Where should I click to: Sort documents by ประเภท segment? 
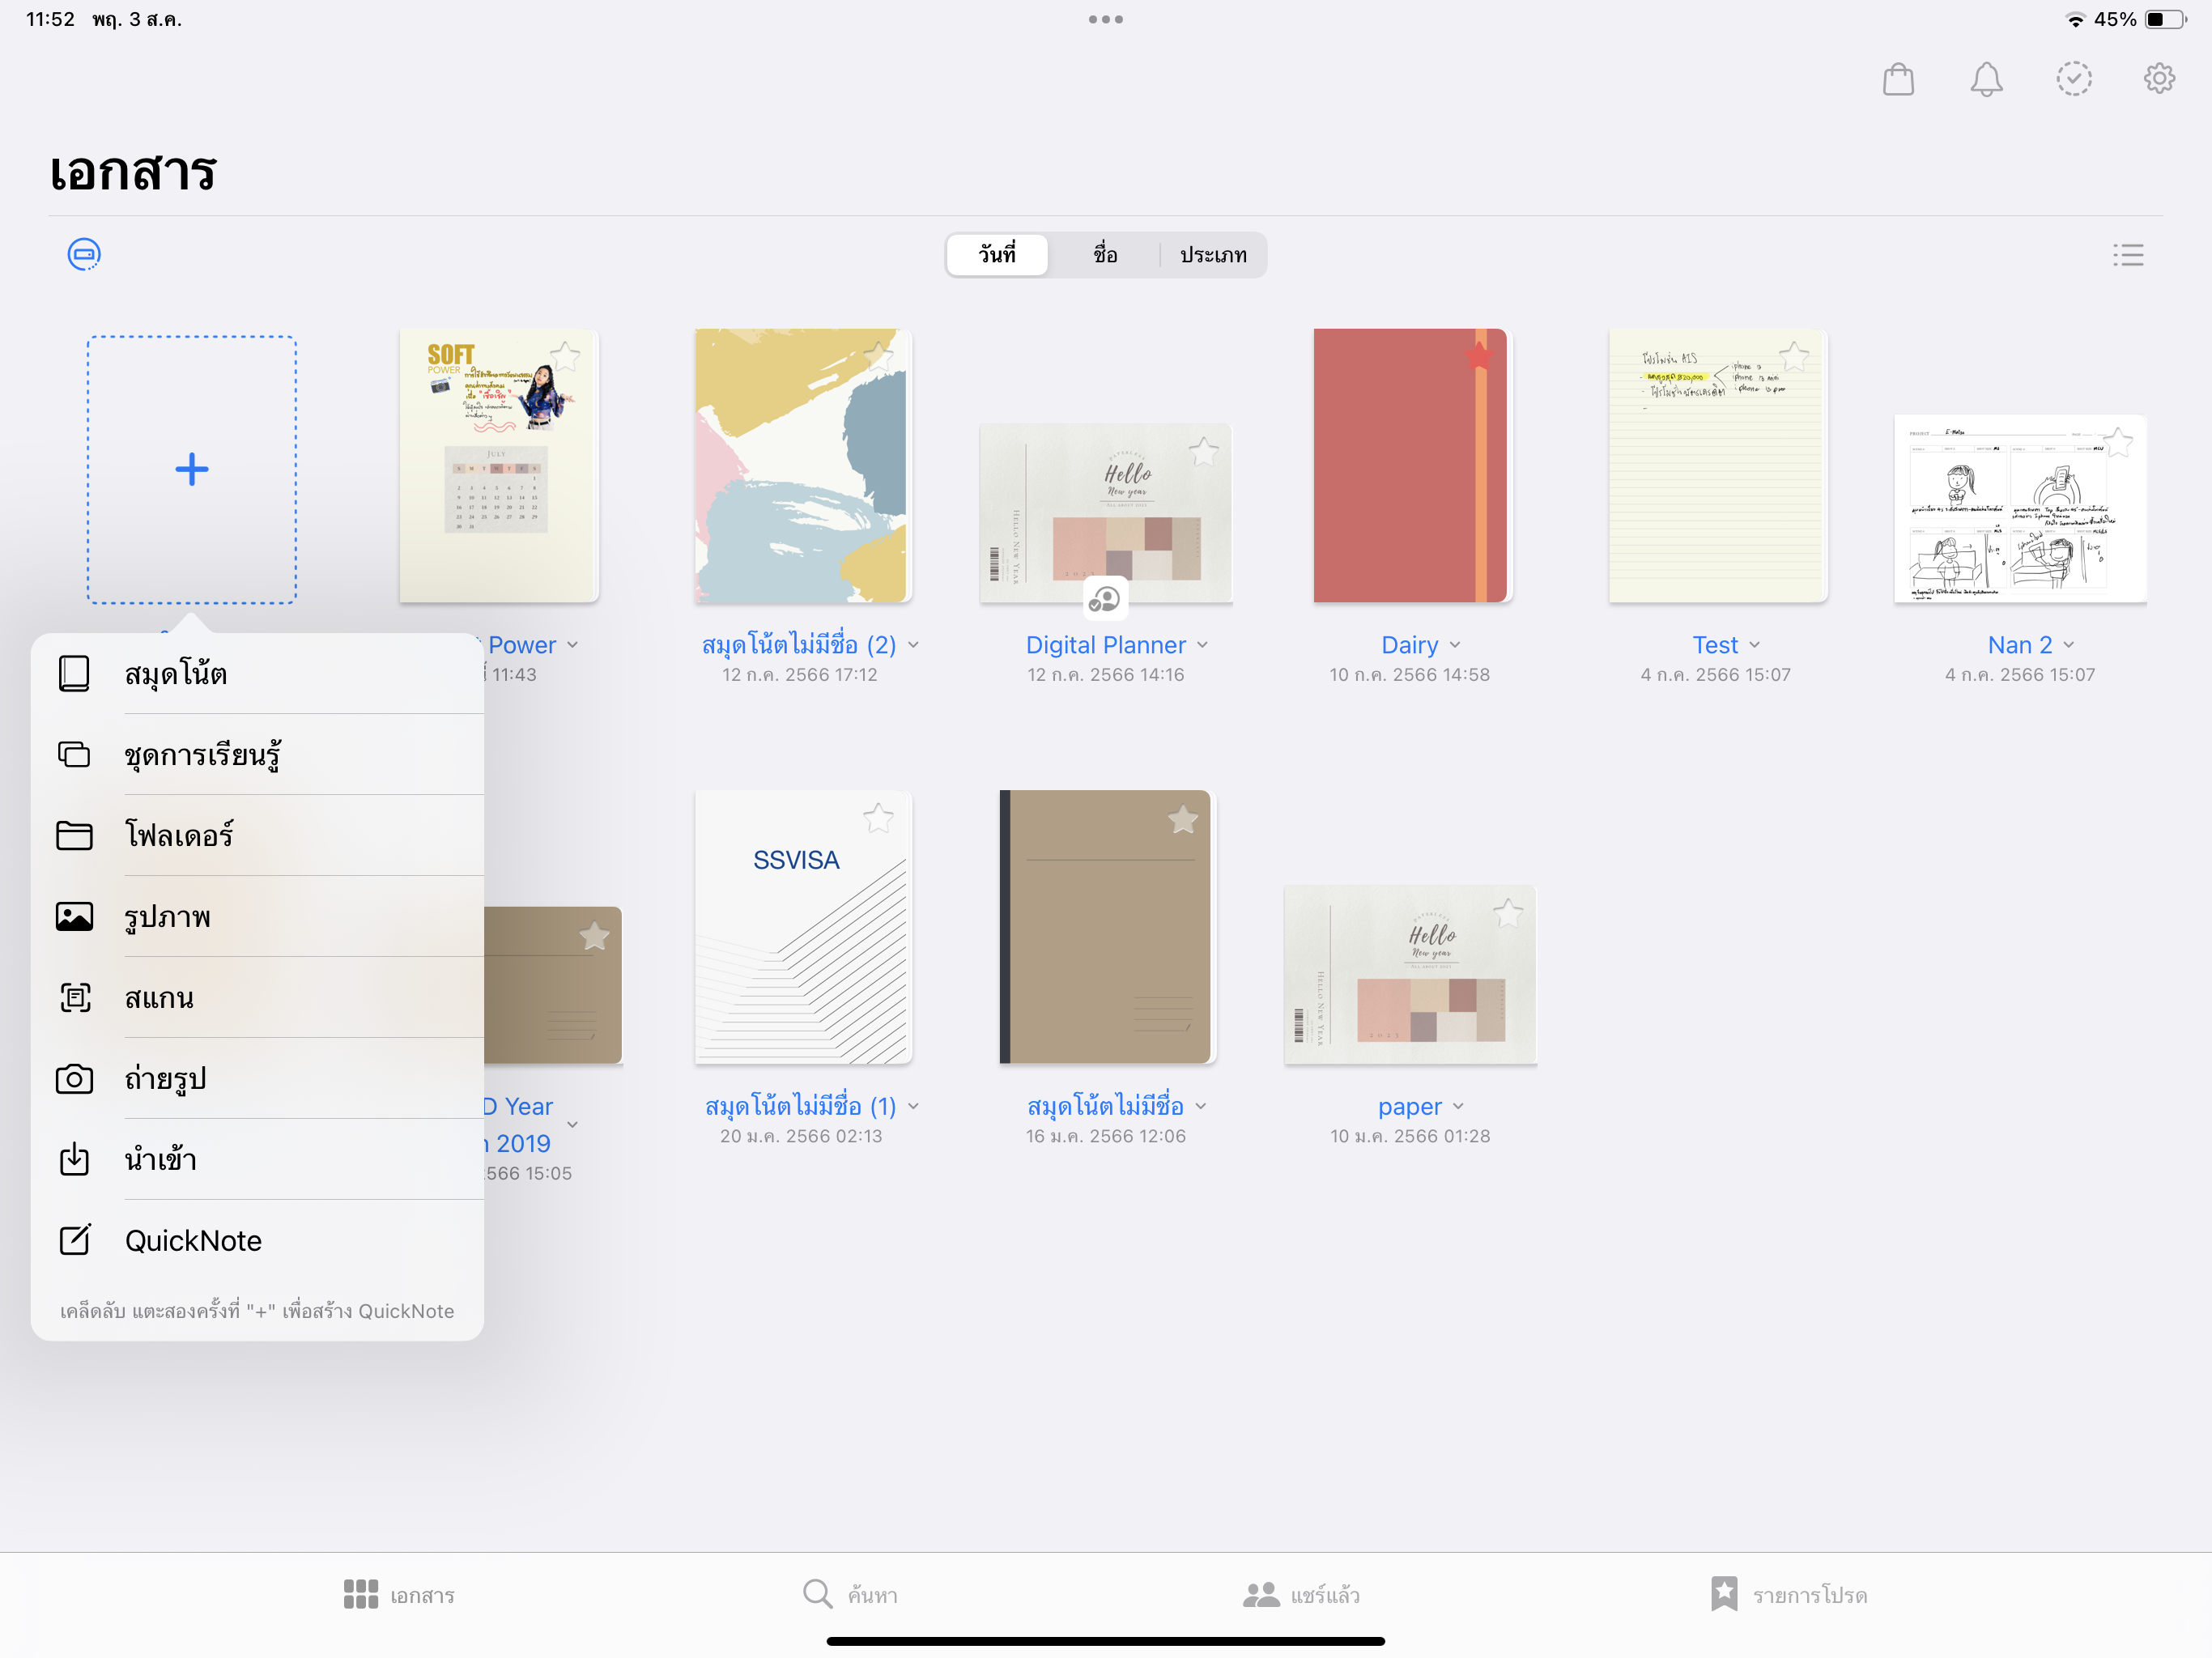(x=1212, y=255)
